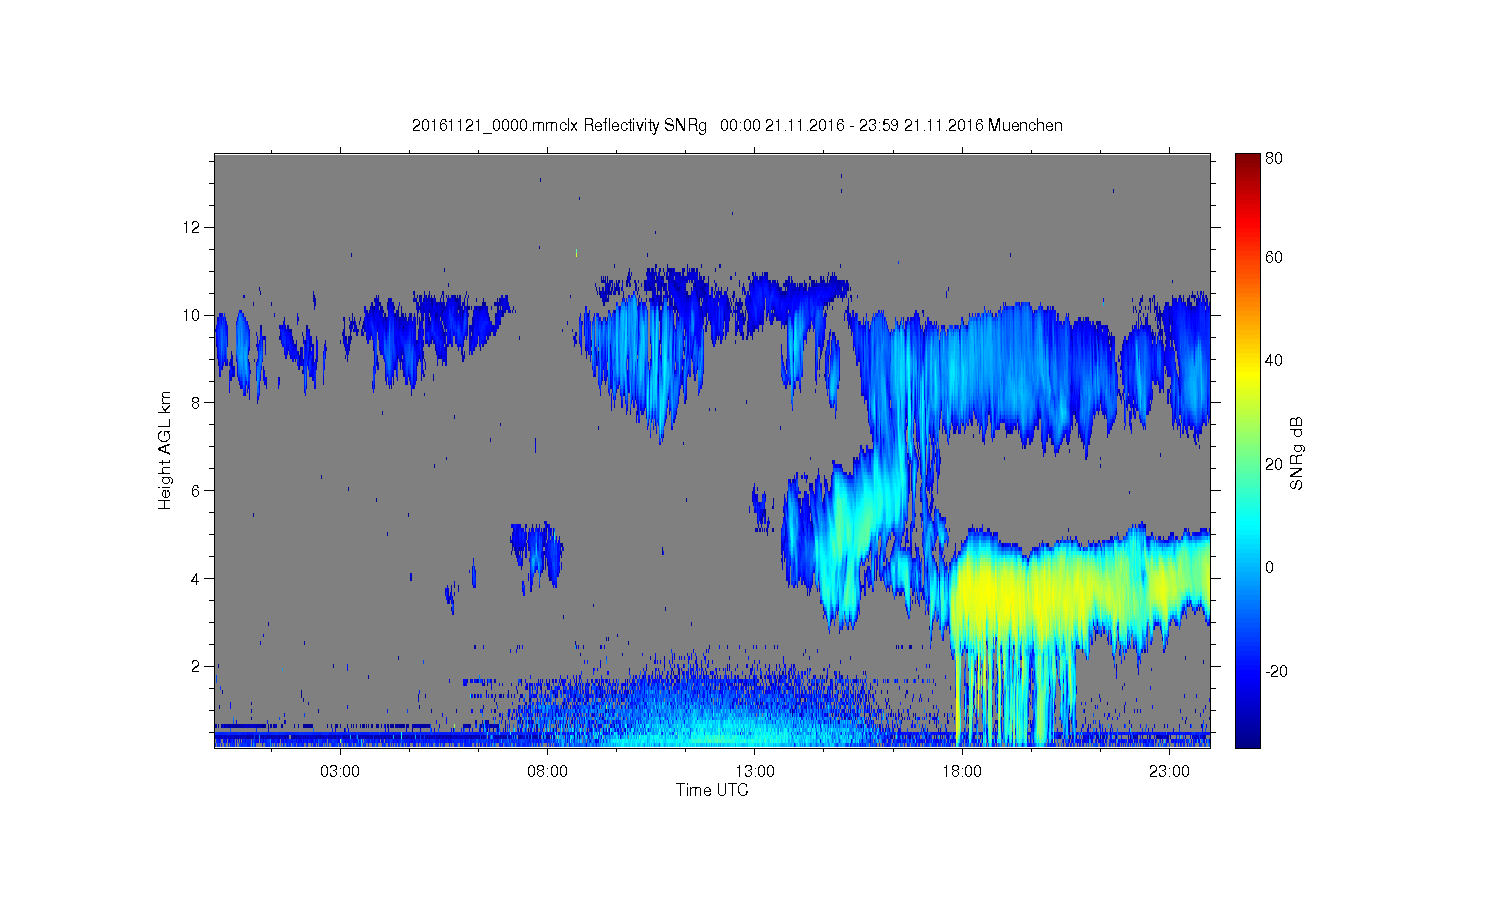Click the colorbar's 0 dB tick label
The image size is (1500, 900).
pyautogui.click(x=1270, y=568)
